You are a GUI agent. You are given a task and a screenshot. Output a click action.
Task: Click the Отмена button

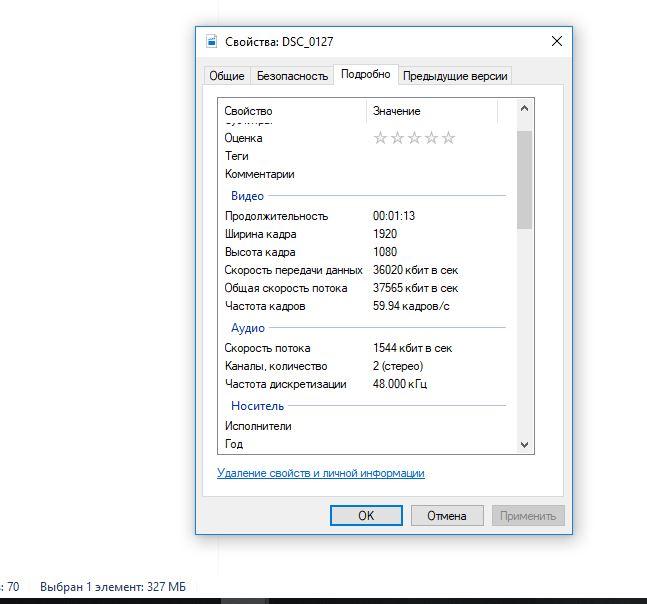click(447, 516)
